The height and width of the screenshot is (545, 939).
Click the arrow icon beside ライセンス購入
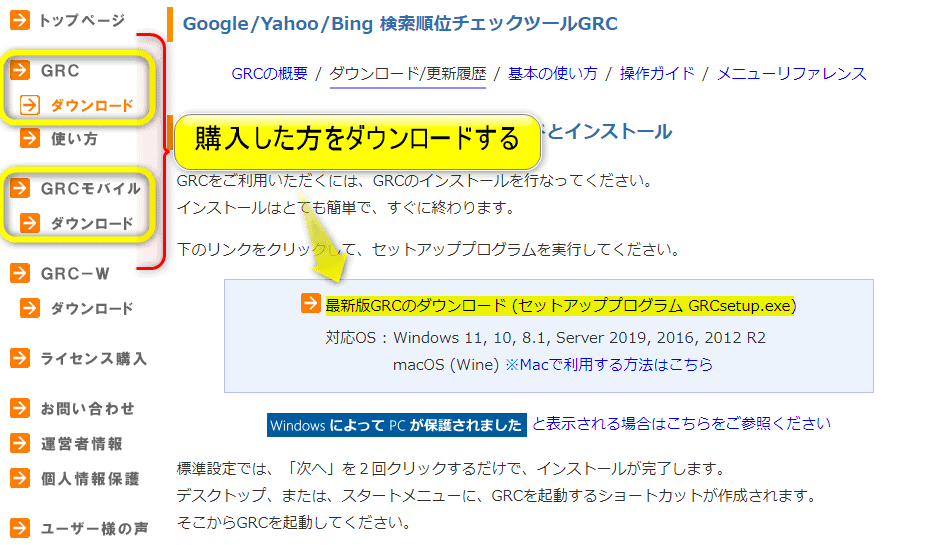coord(20,358)
